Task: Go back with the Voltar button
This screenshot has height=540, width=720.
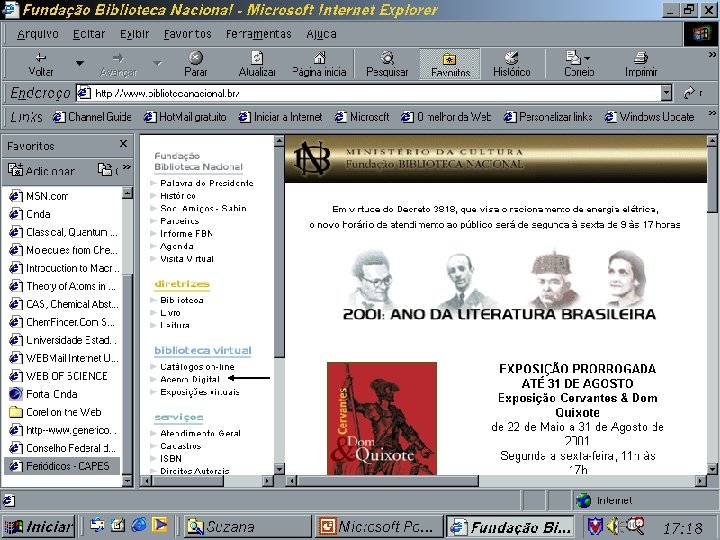Action: pyautogui.click(x=40, y=64)
